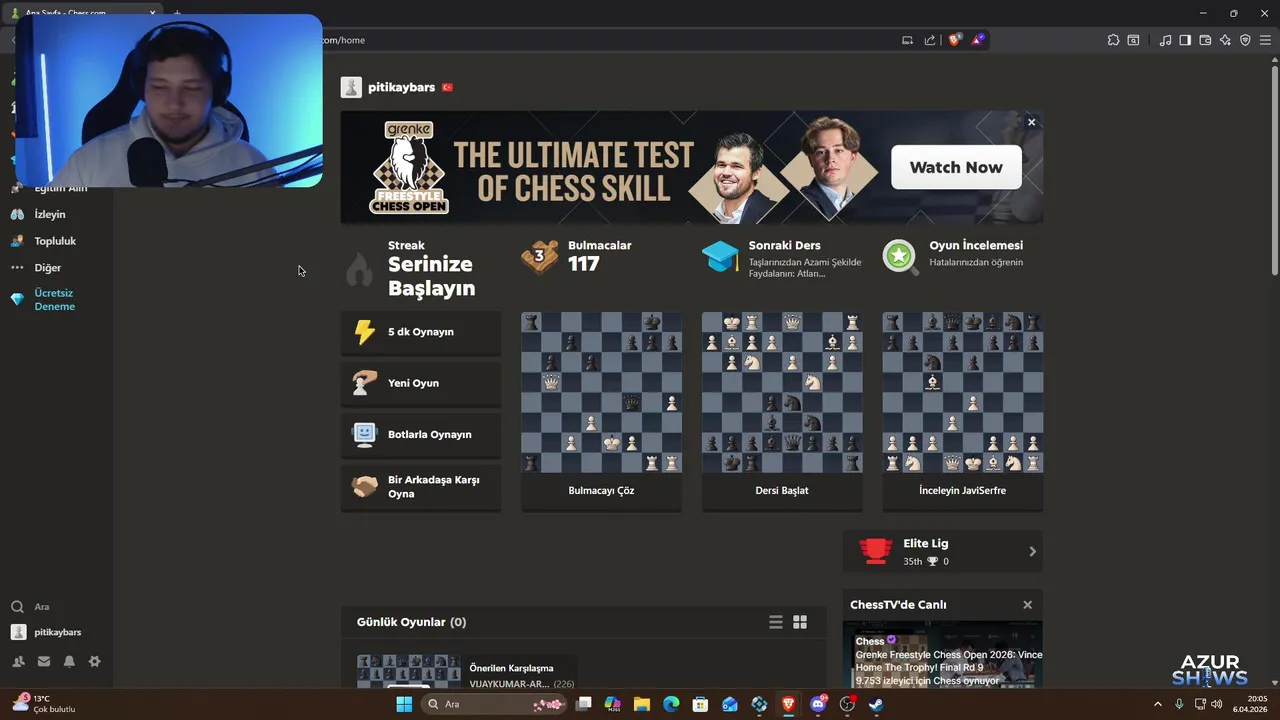The height and width of the screenshot is (720, 1280).
Task: Open Steam from taskbar
Action: coord(876,704)
